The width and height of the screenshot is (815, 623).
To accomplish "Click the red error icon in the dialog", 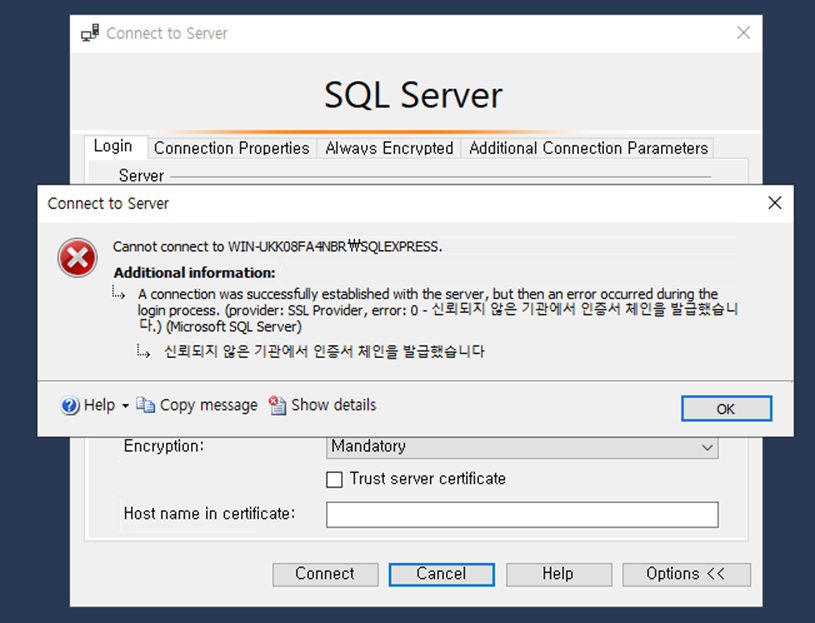I will tap(77, 258).
